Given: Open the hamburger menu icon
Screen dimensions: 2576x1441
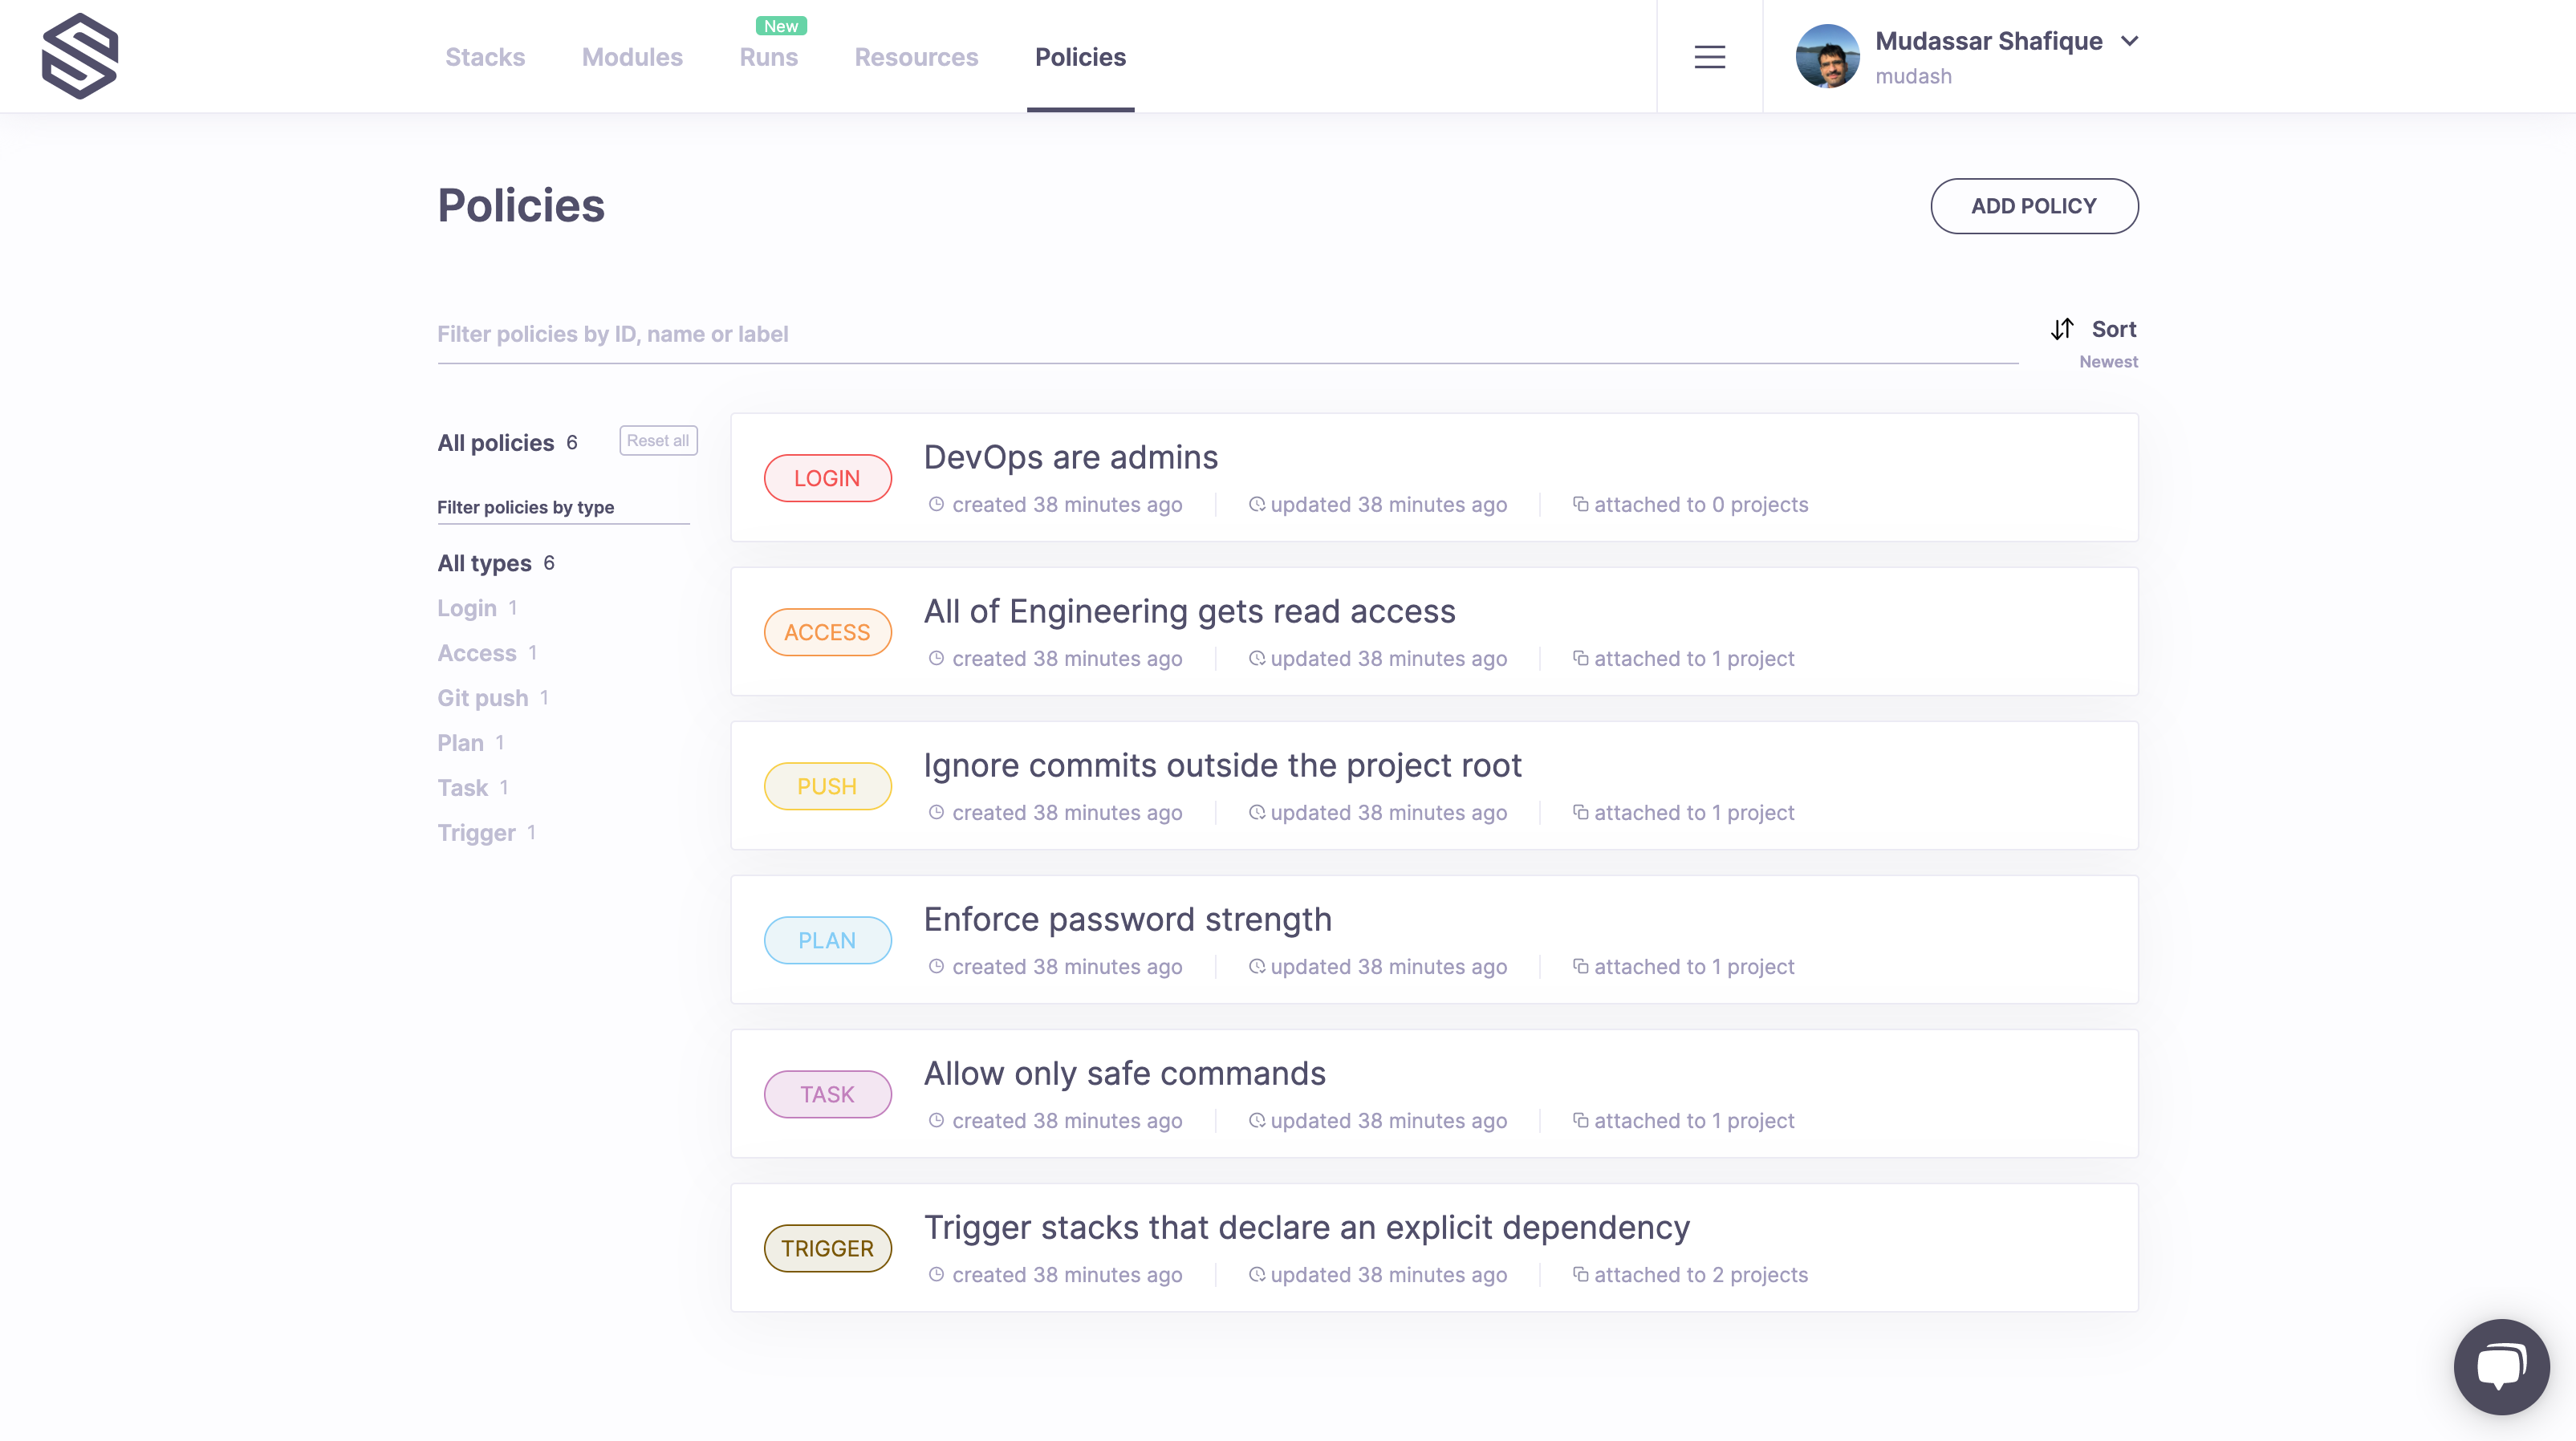Looking at the screenshot, I should pos(1709,57).
